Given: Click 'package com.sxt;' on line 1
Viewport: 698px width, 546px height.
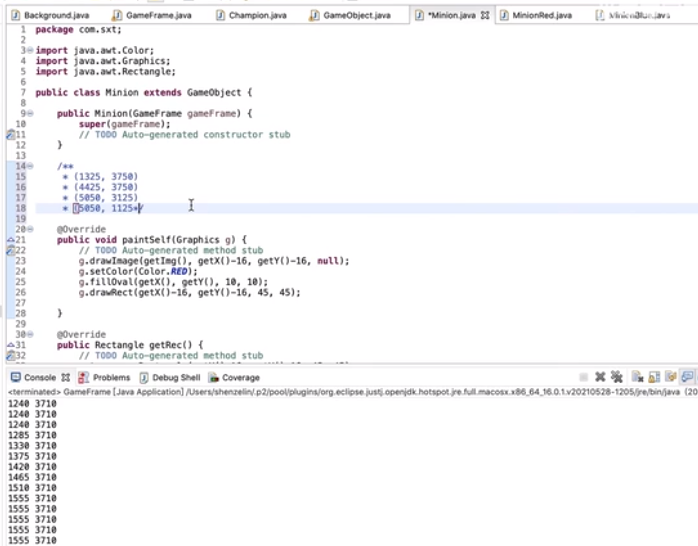Looking at the screenshot, I should 78,29.
